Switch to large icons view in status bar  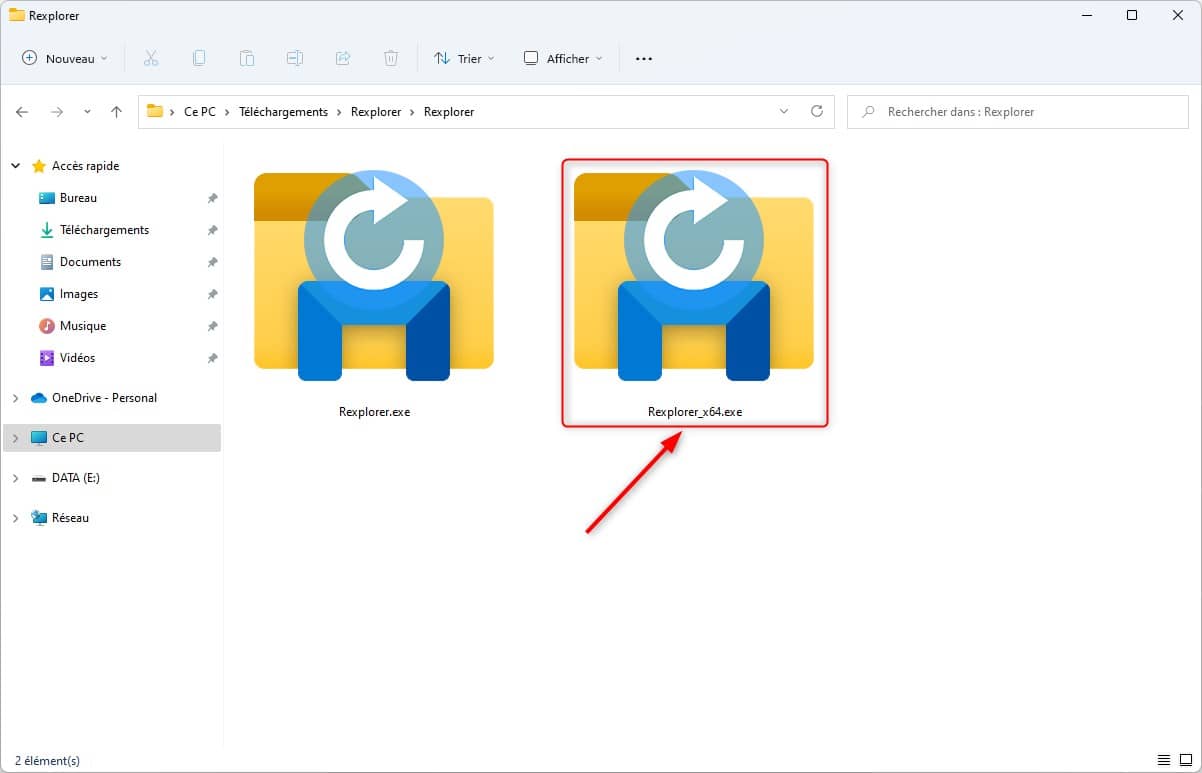click(x=1186, y=760)
